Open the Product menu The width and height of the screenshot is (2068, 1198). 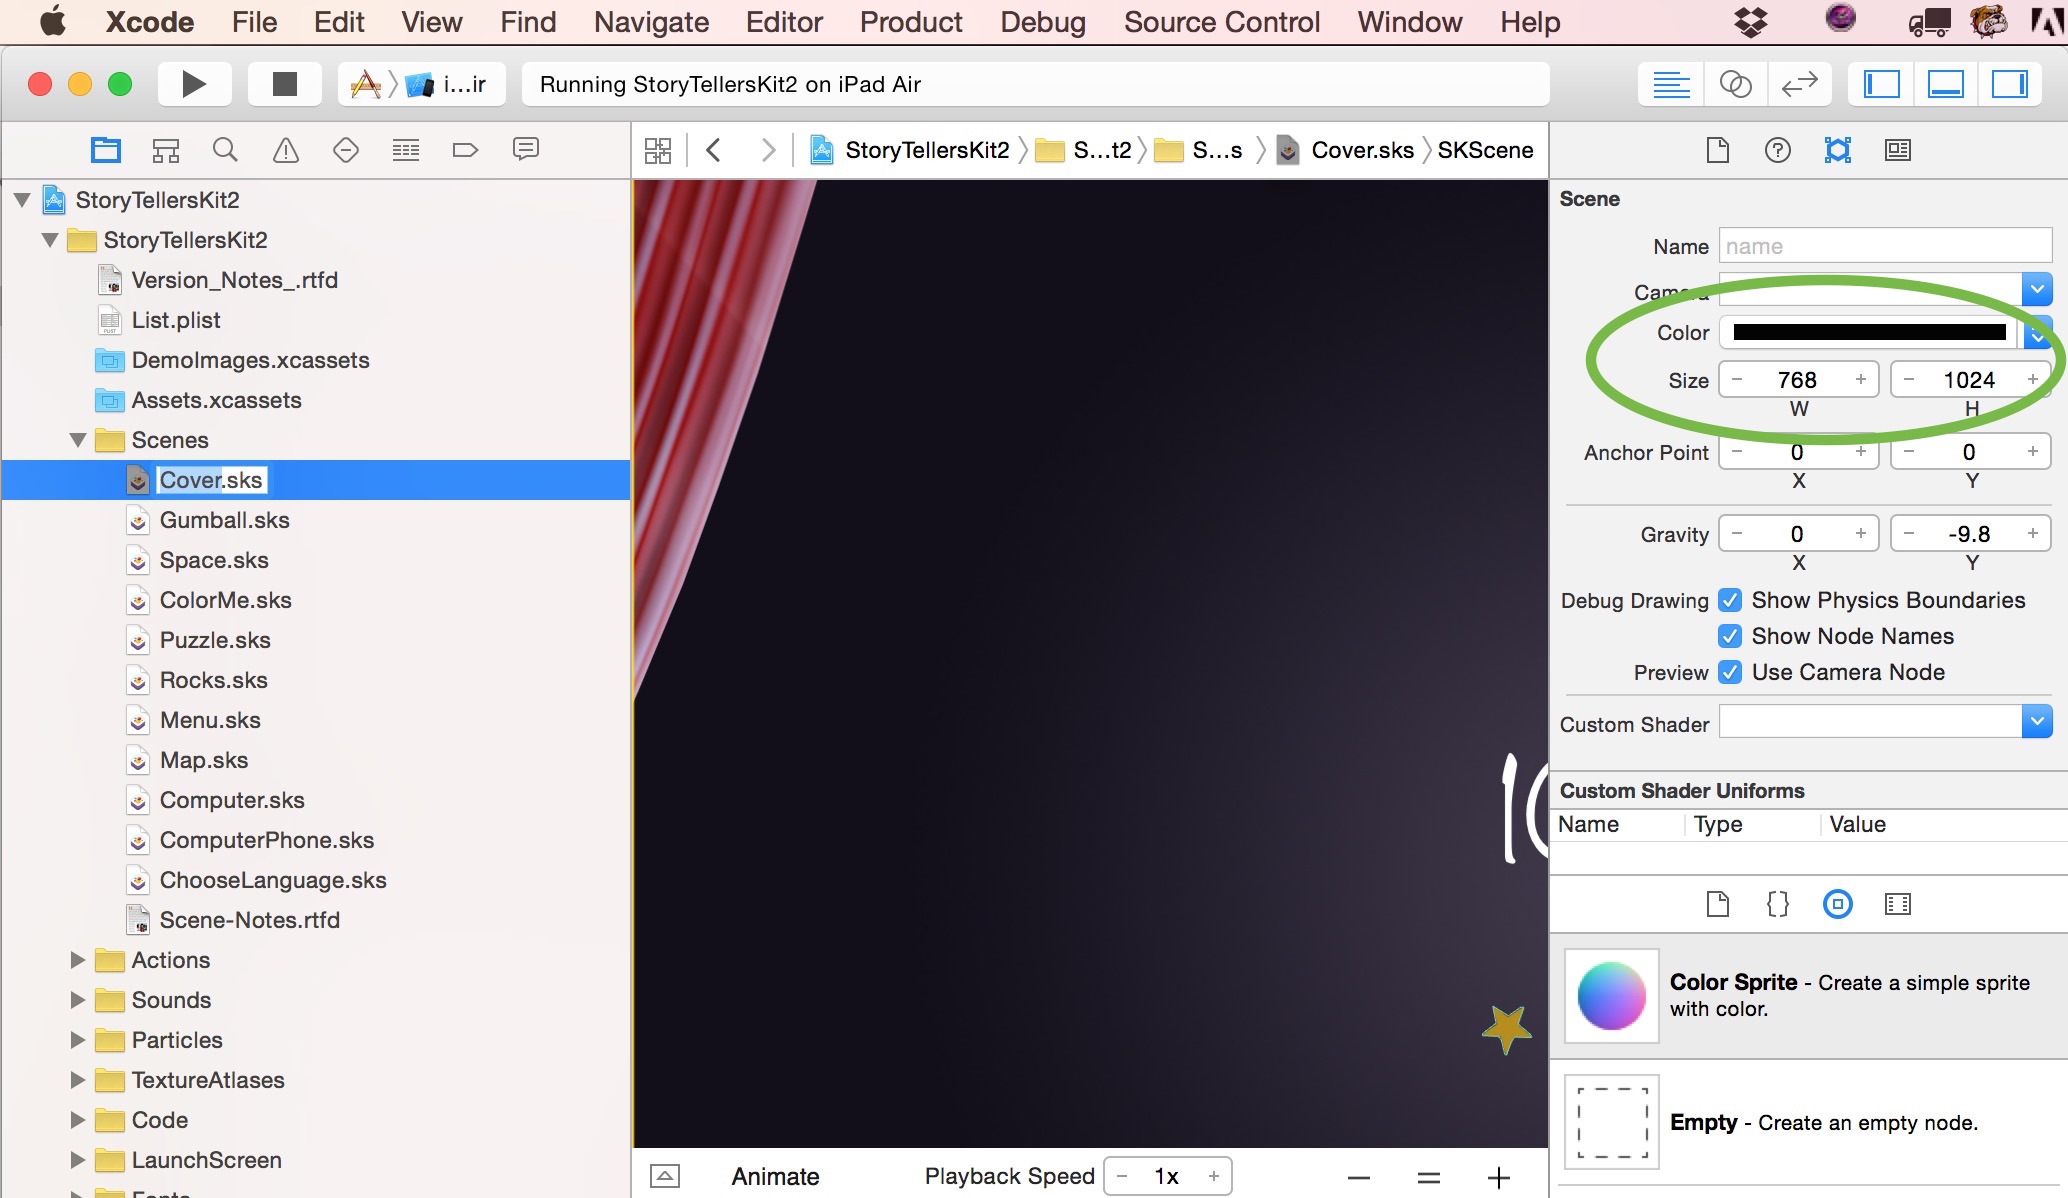click(910, 21)
